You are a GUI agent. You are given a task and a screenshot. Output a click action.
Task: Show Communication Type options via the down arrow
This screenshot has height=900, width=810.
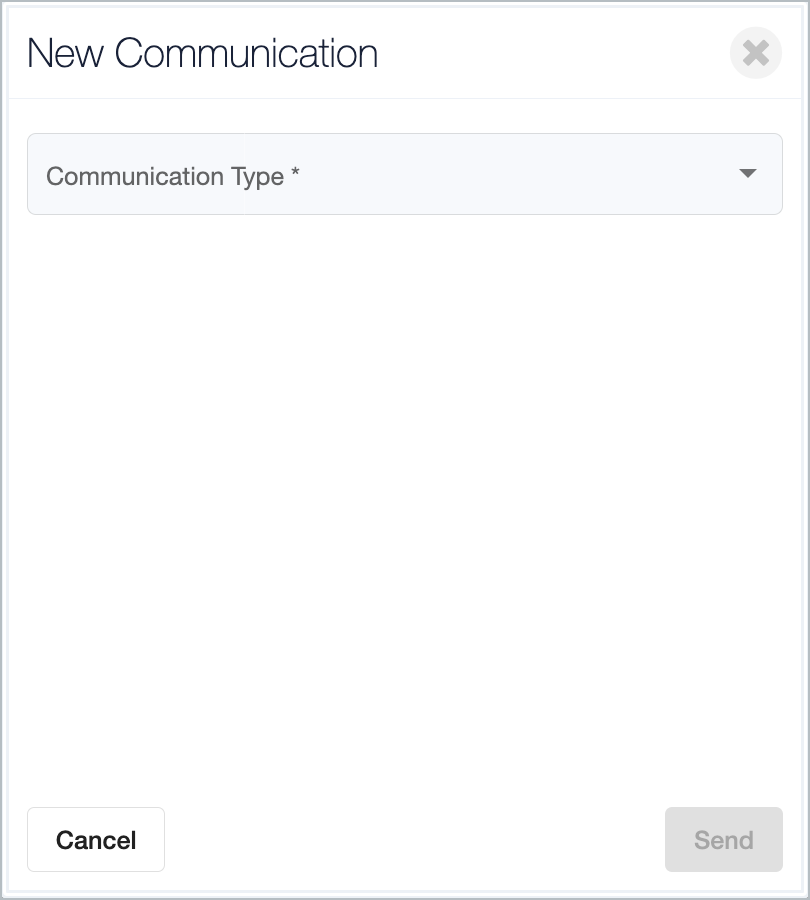pos(747,173)
